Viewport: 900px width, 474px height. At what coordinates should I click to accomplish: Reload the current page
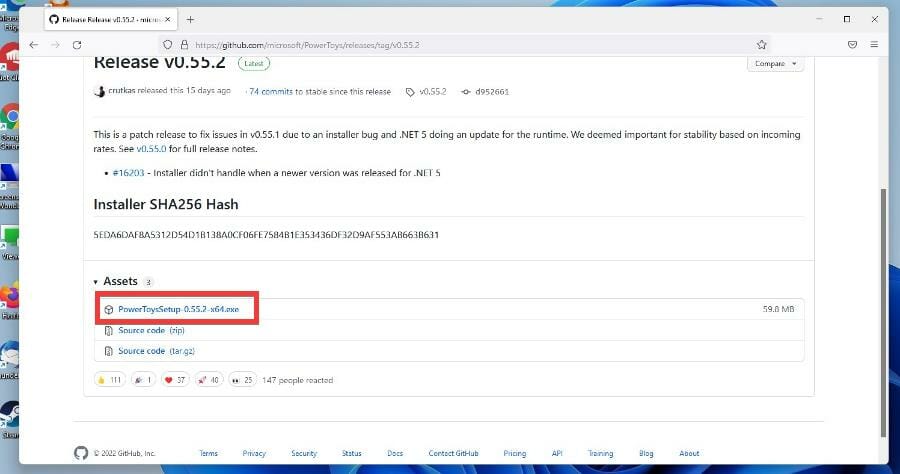coord(77,45)
